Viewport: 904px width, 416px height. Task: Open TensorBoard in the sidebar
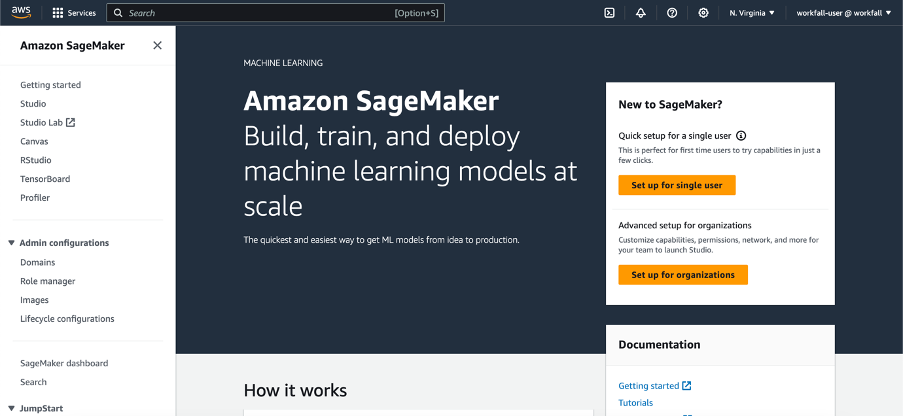[x=45, y=179]
